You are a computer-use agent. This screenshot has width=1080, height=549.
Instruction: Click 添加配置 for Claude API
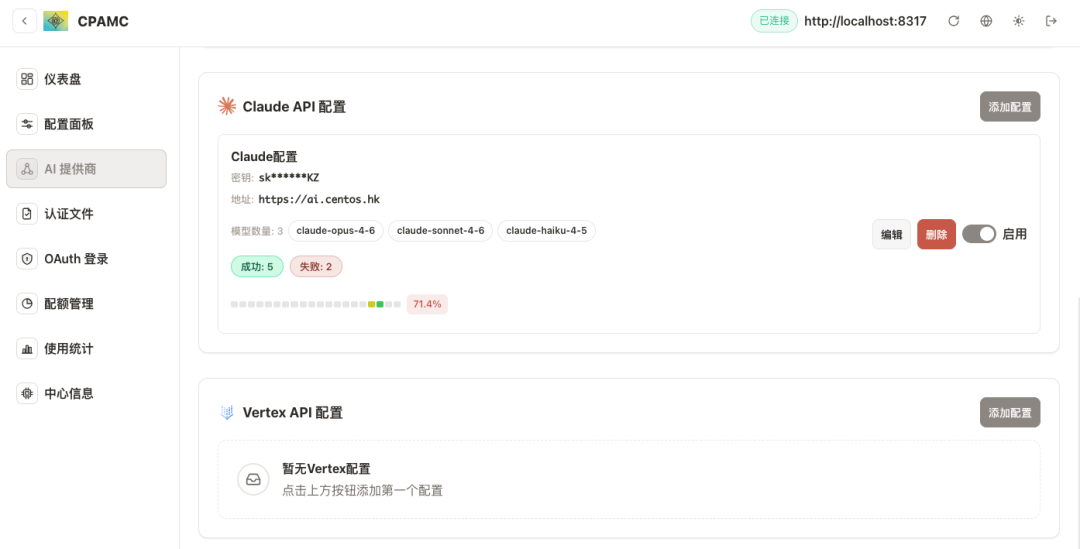pyautogui.click(x=1009, y=107)
